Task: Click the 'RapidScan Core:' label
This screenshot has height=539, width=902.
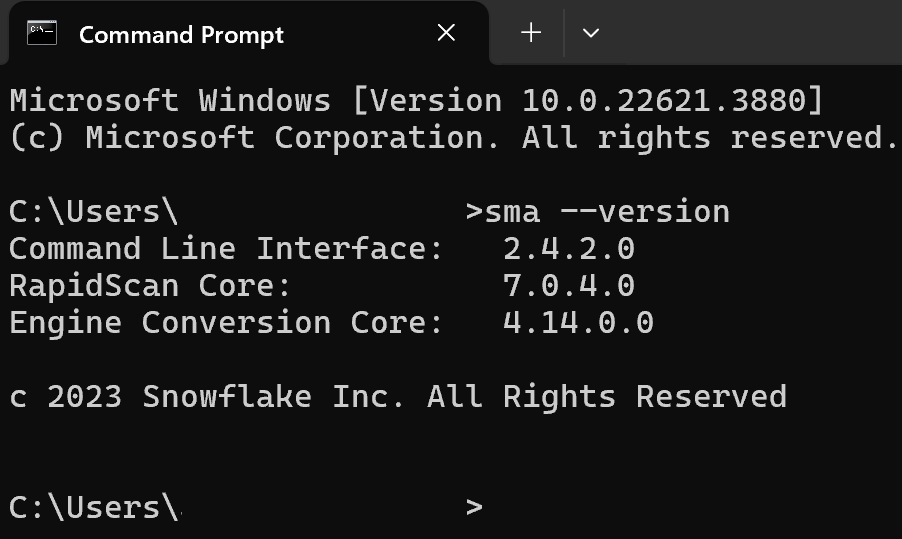Action: (x=150, y=285)
